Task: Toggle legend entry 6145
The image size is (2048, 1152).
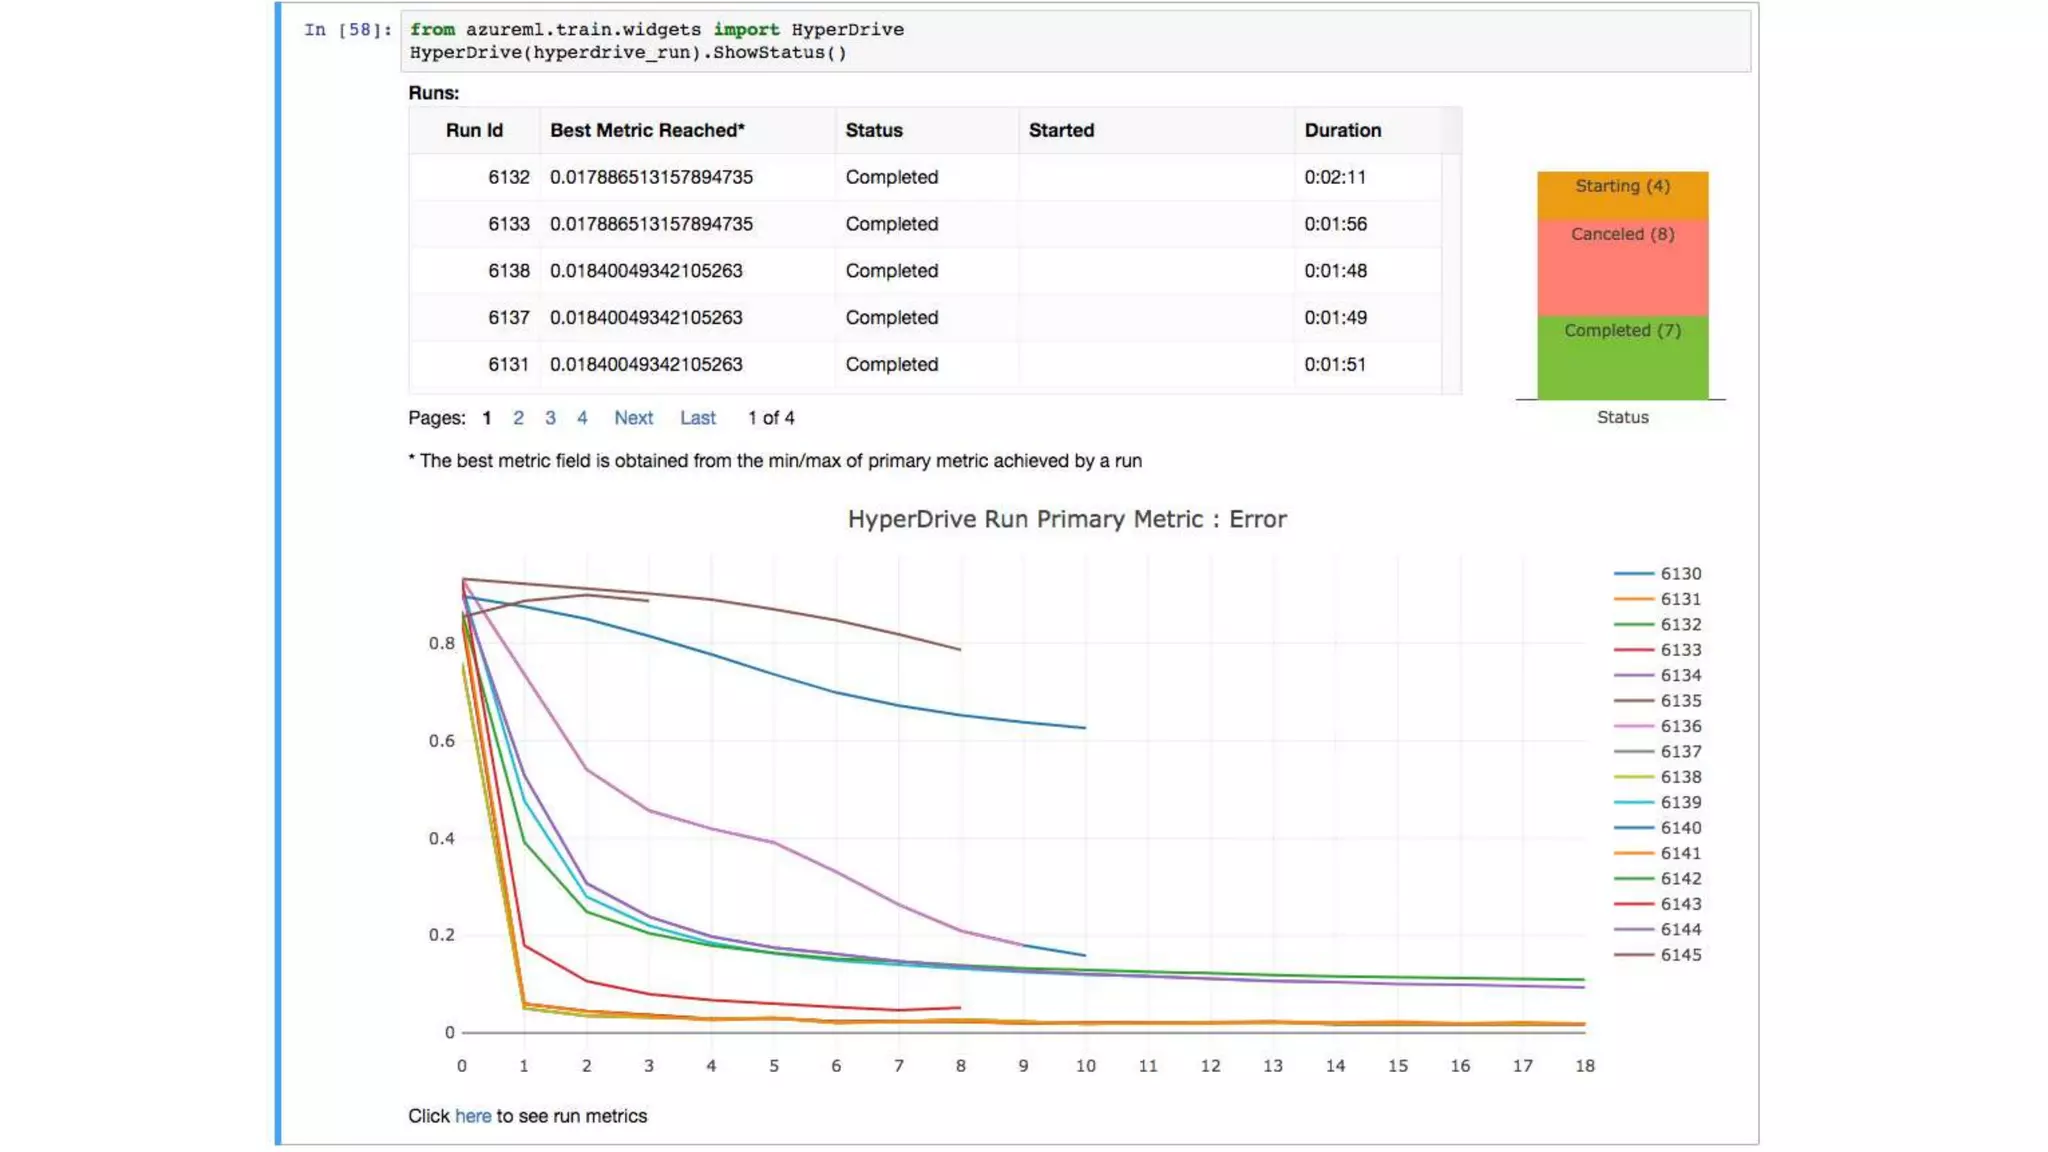Action: click(1657, 955)
